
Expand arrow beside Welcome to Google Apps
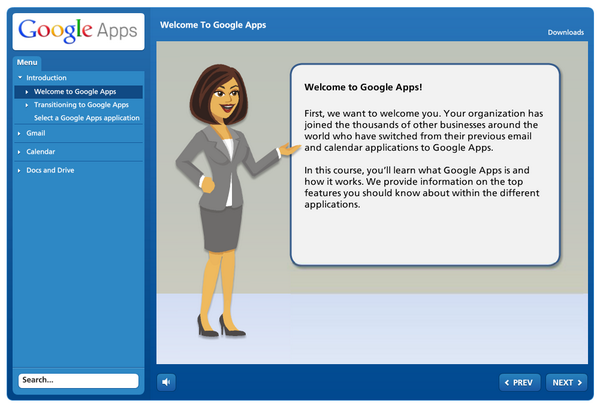click(27, 92)
